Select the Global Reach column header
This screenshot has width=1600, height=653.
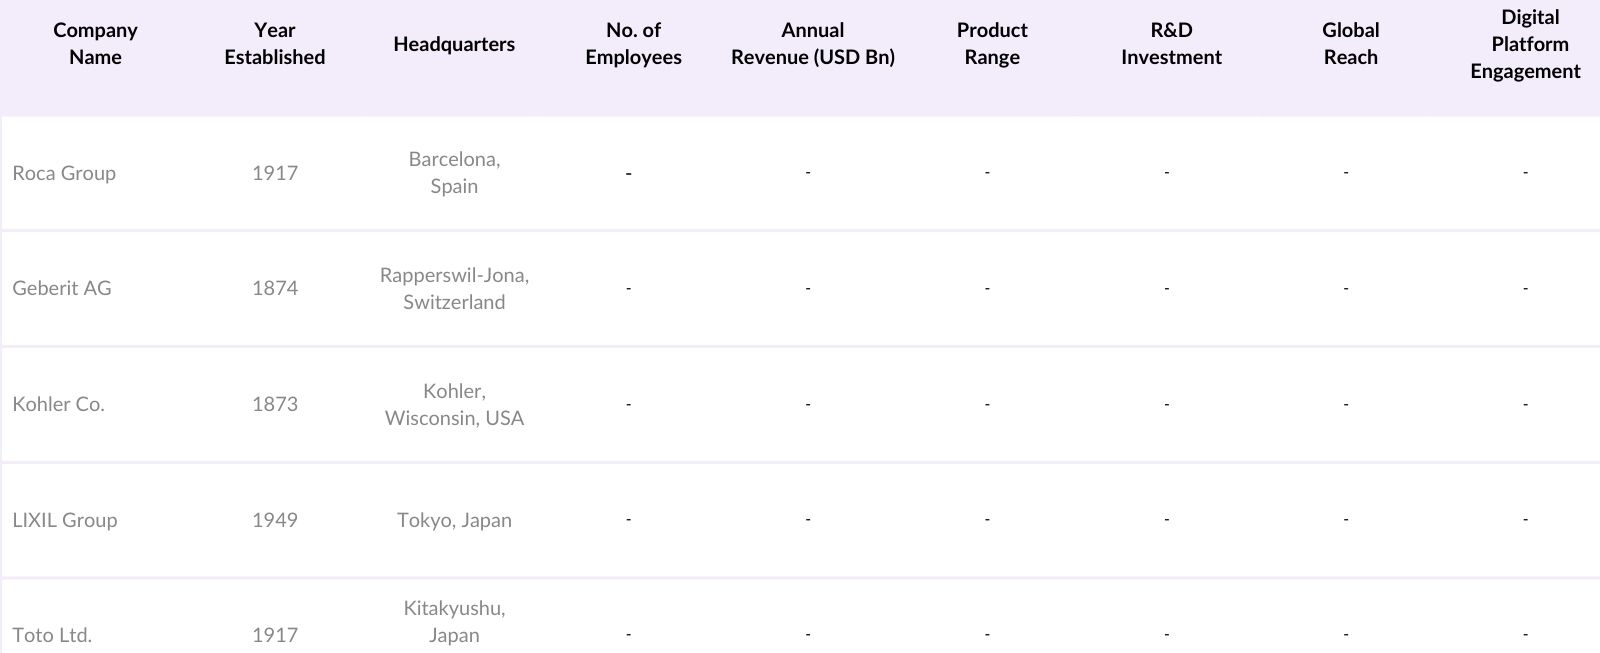click(x=1350, y=44)
